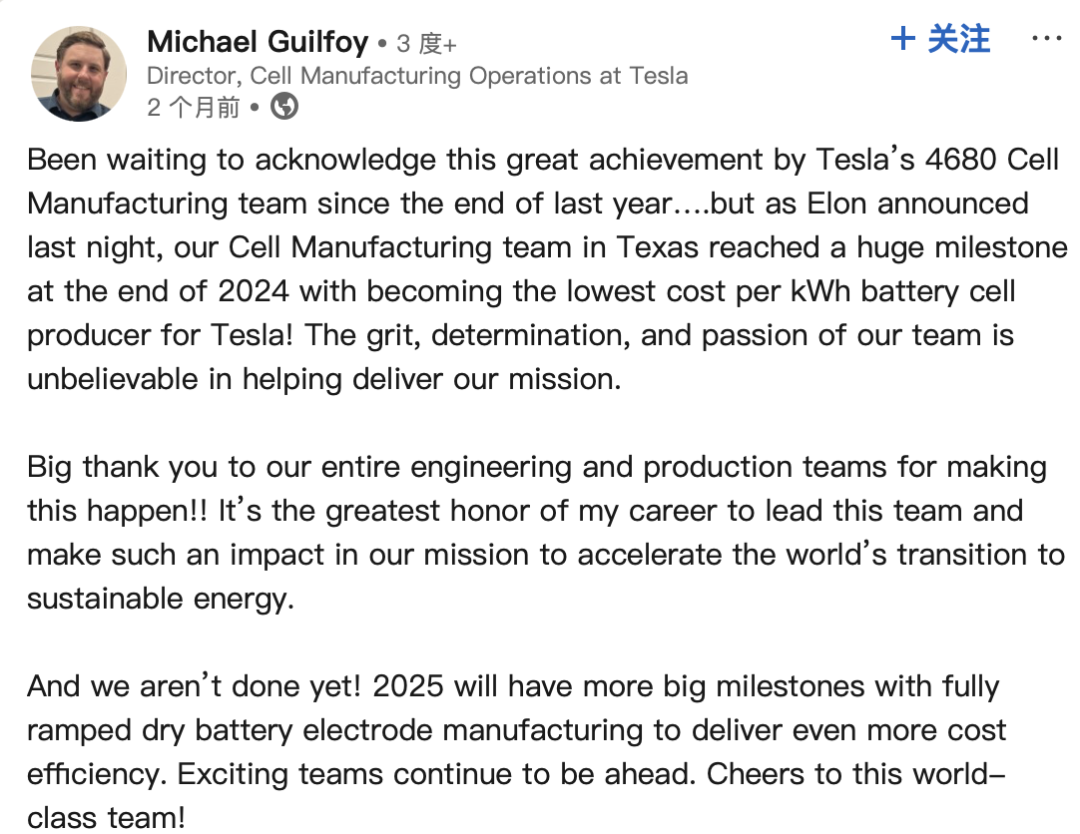Follow the author with the 关注 button
Screen dimensions: 1080x834
[x=940, y=39]
